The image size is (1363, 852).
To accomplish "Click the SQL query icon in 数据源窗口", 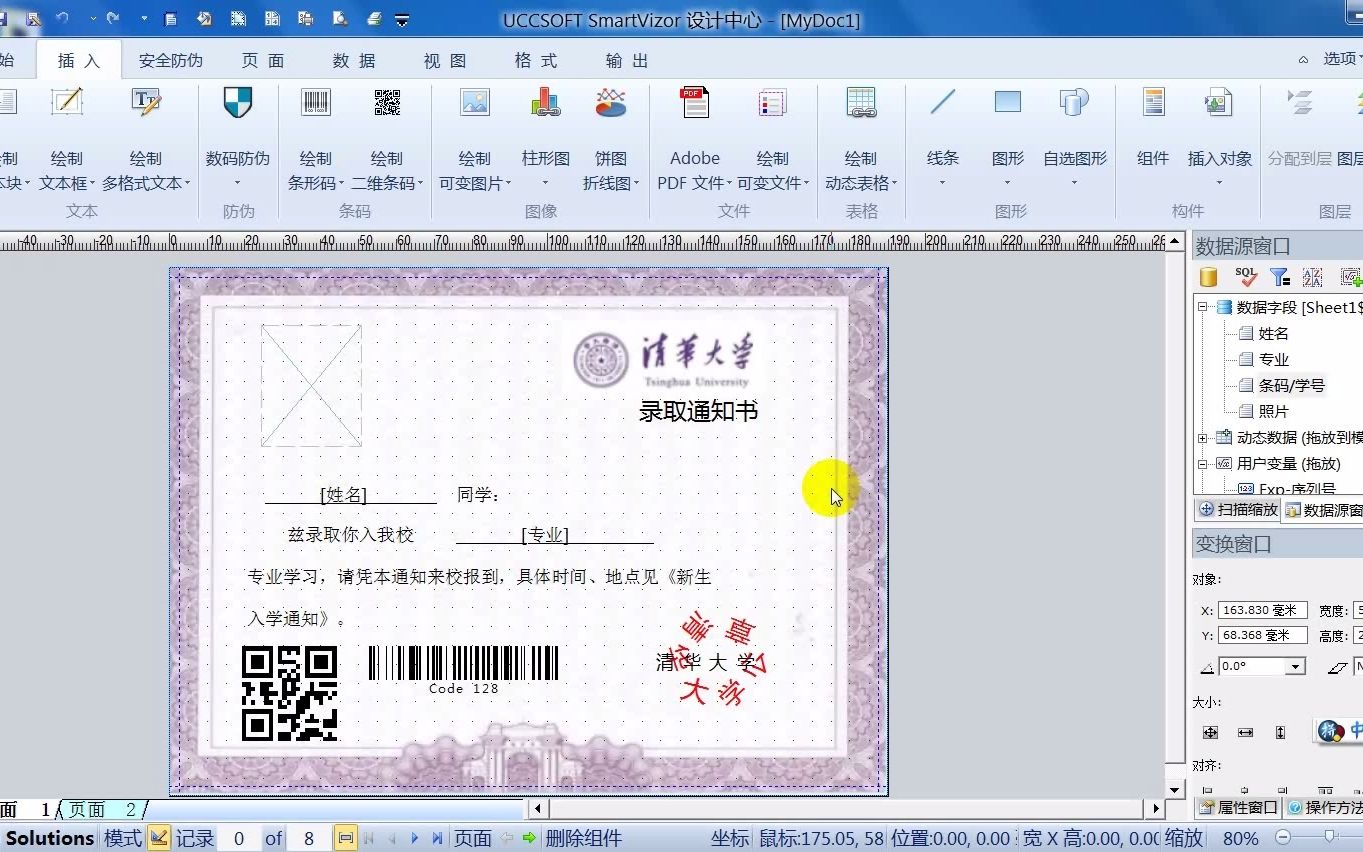I will [x=1245, y=277].
